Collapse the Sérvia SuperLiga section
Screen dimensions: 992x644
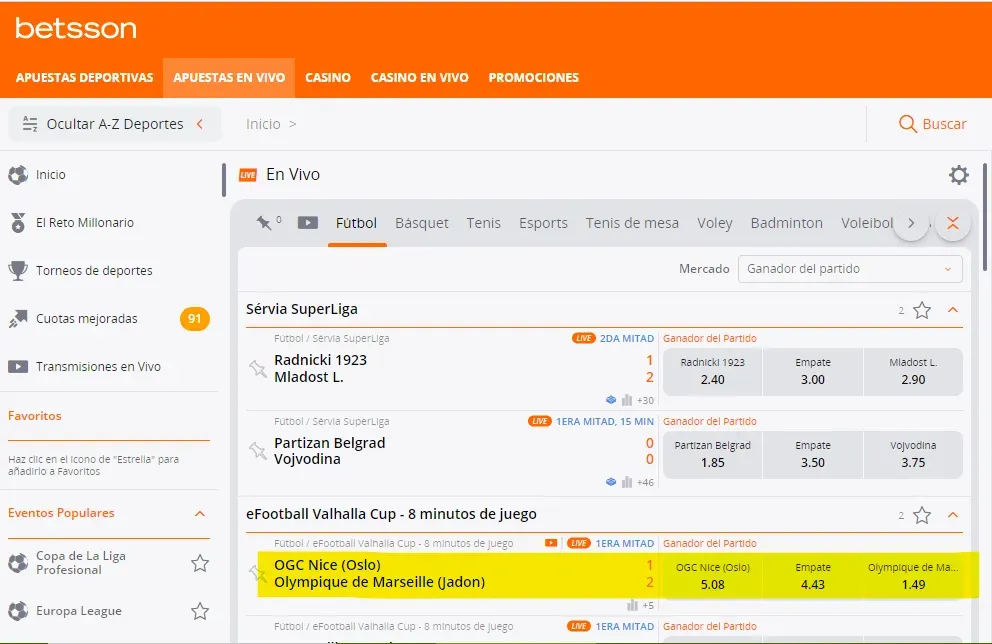pos(953,310)
